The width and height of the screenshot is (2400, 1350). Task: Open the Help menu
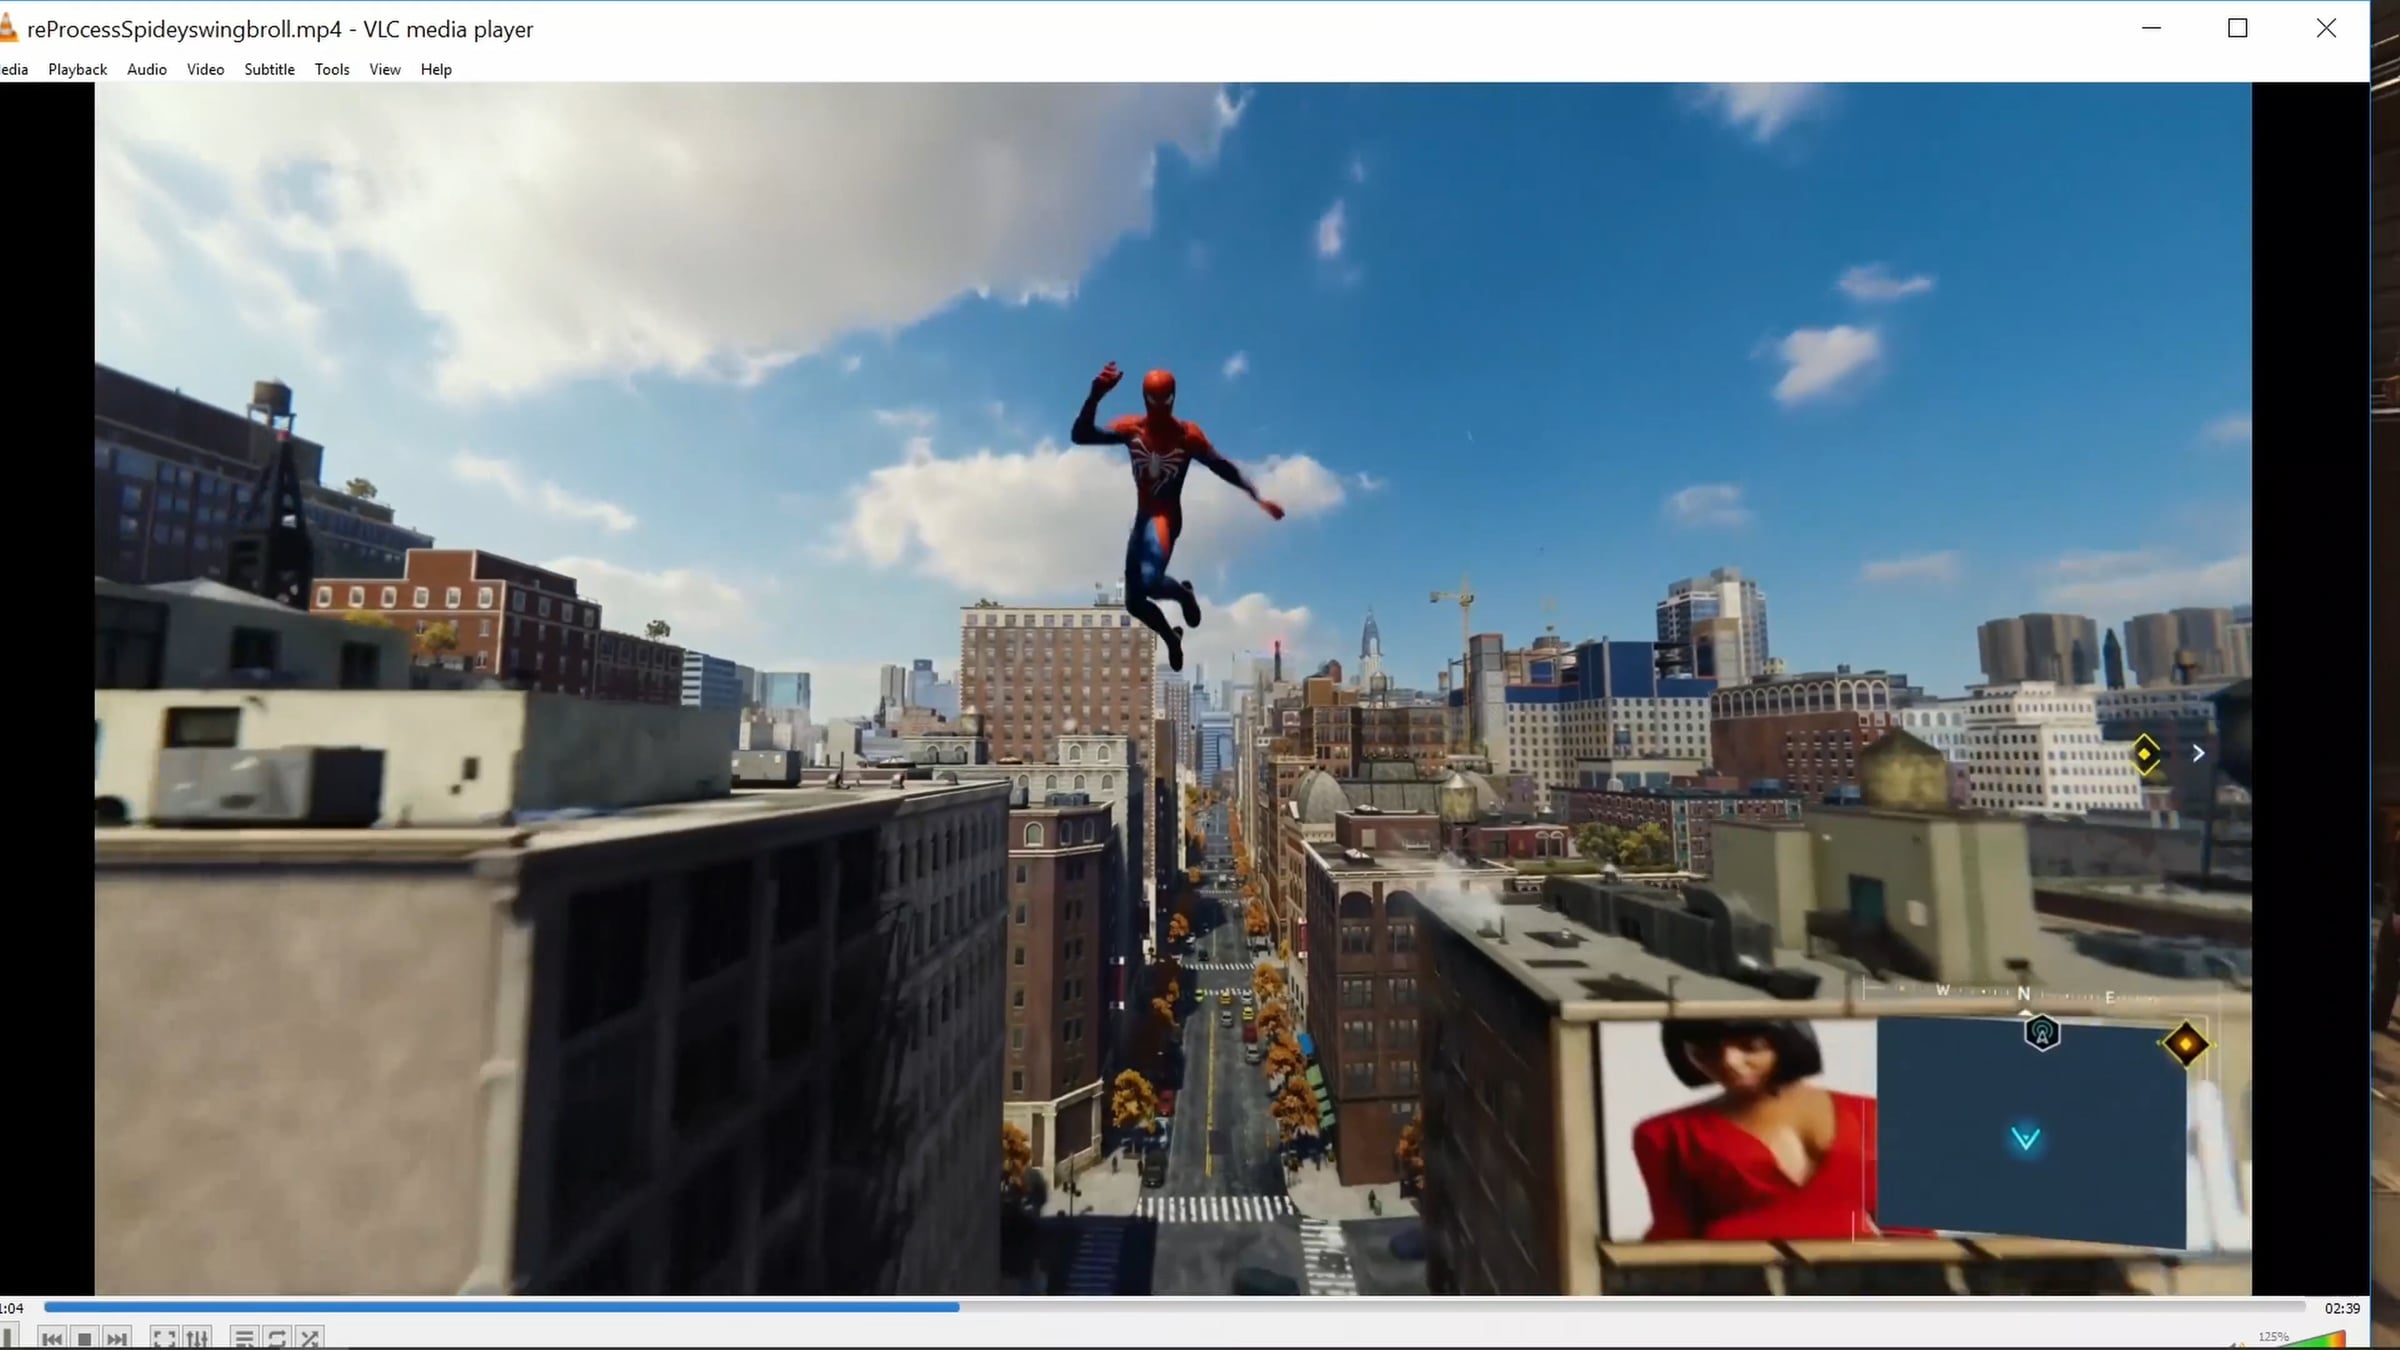pyautogui.click(x=436, y=69)
